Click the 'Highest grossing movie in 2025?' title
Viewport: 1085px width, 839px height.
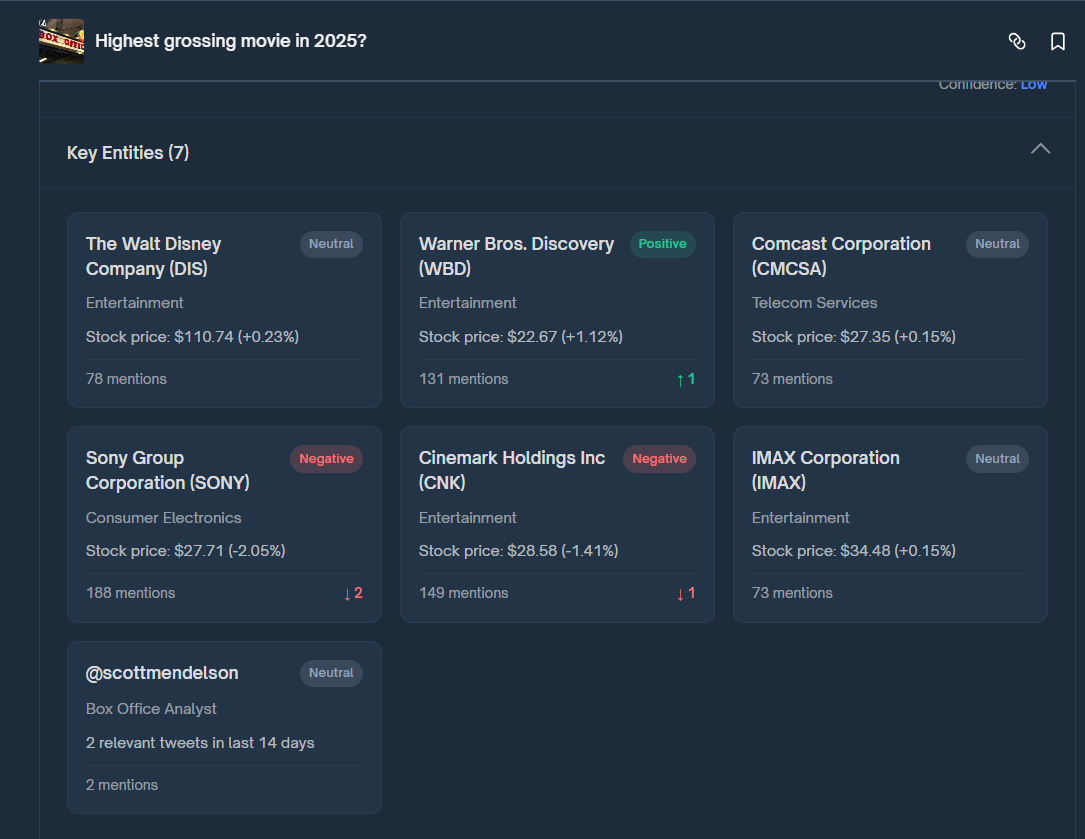tap(230, 41)
